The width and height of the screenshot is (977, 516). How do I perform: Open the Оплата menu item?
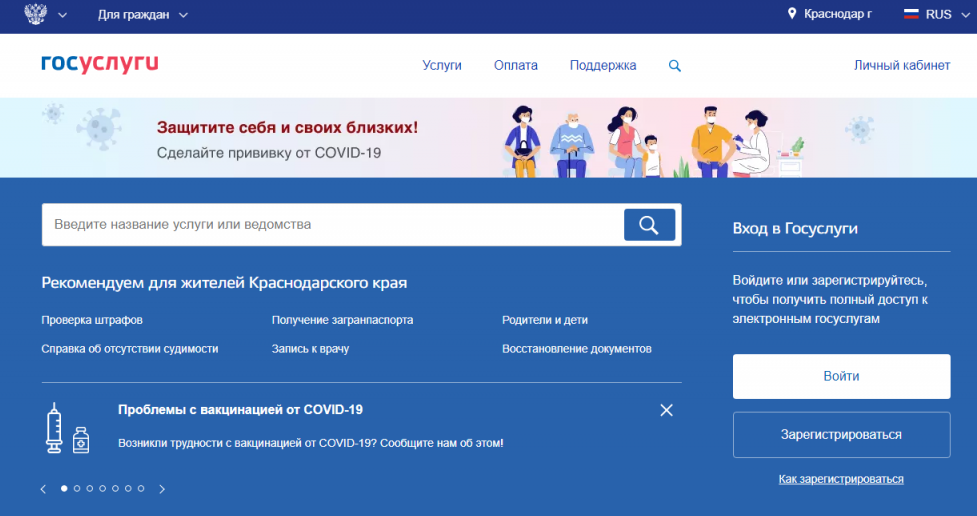point(515,66)
